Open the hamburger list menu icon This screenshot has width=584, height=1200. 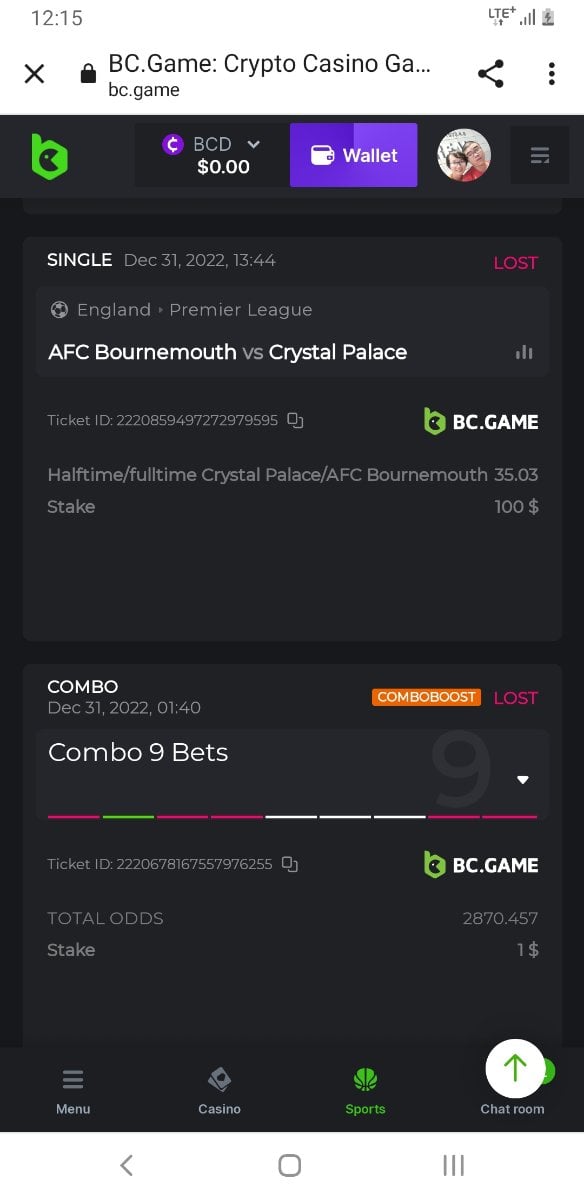pos(540,156)
